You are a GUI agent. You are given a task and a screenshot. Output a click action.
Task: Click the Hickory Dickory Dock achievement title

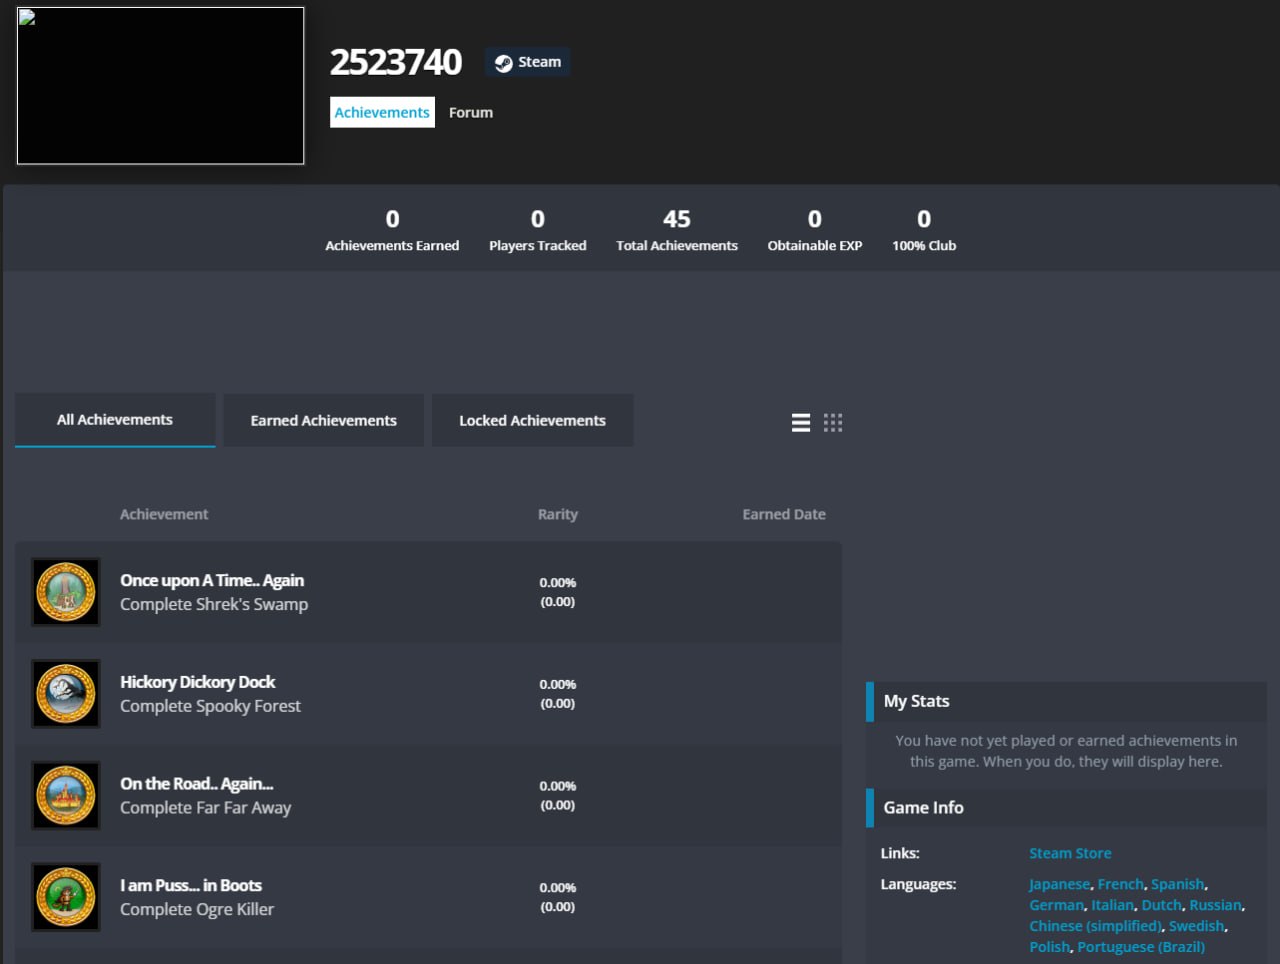coord(198,682)
